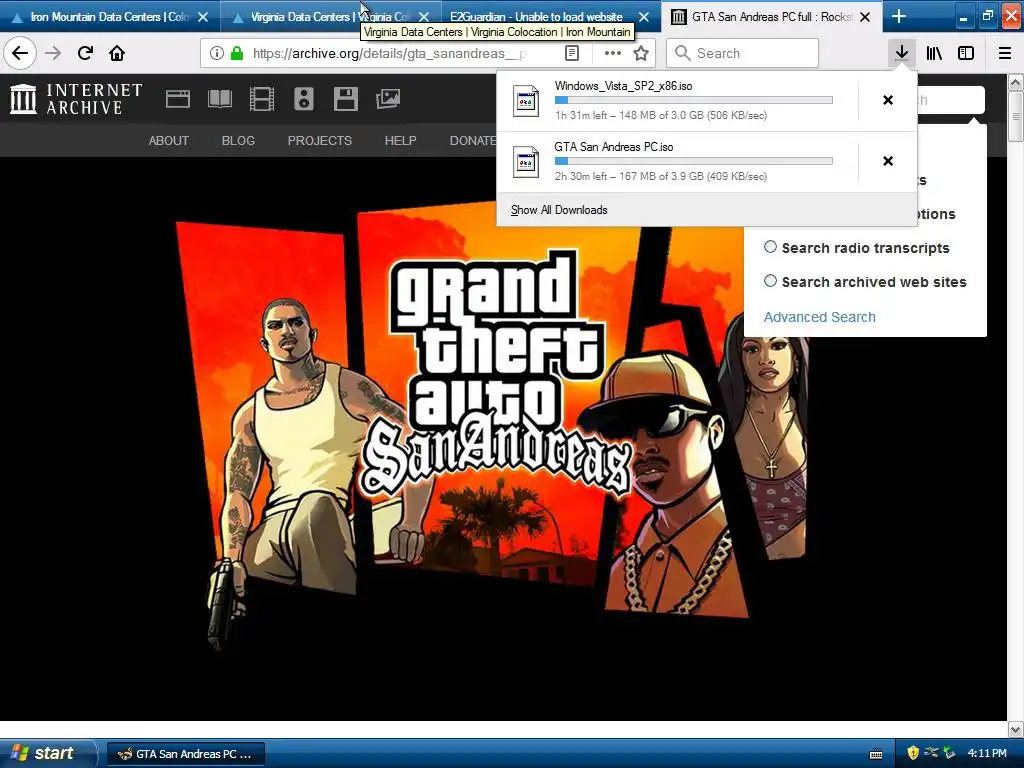Click Windows_Vista_SP2_x86.iso download progress bar
Image resolution: width=1024 pixels, height=768 pixels.
[694, 100]
